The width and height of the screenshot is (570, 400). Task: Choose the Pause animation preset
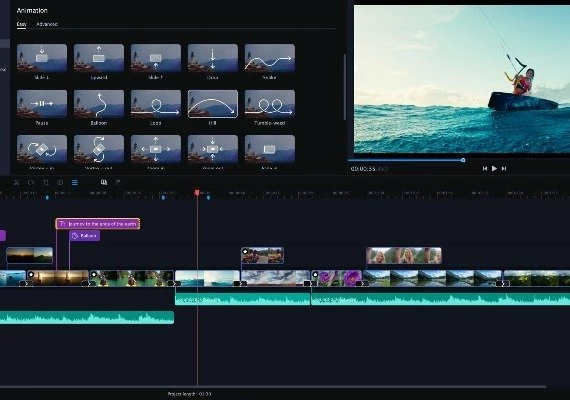point(42,104)
